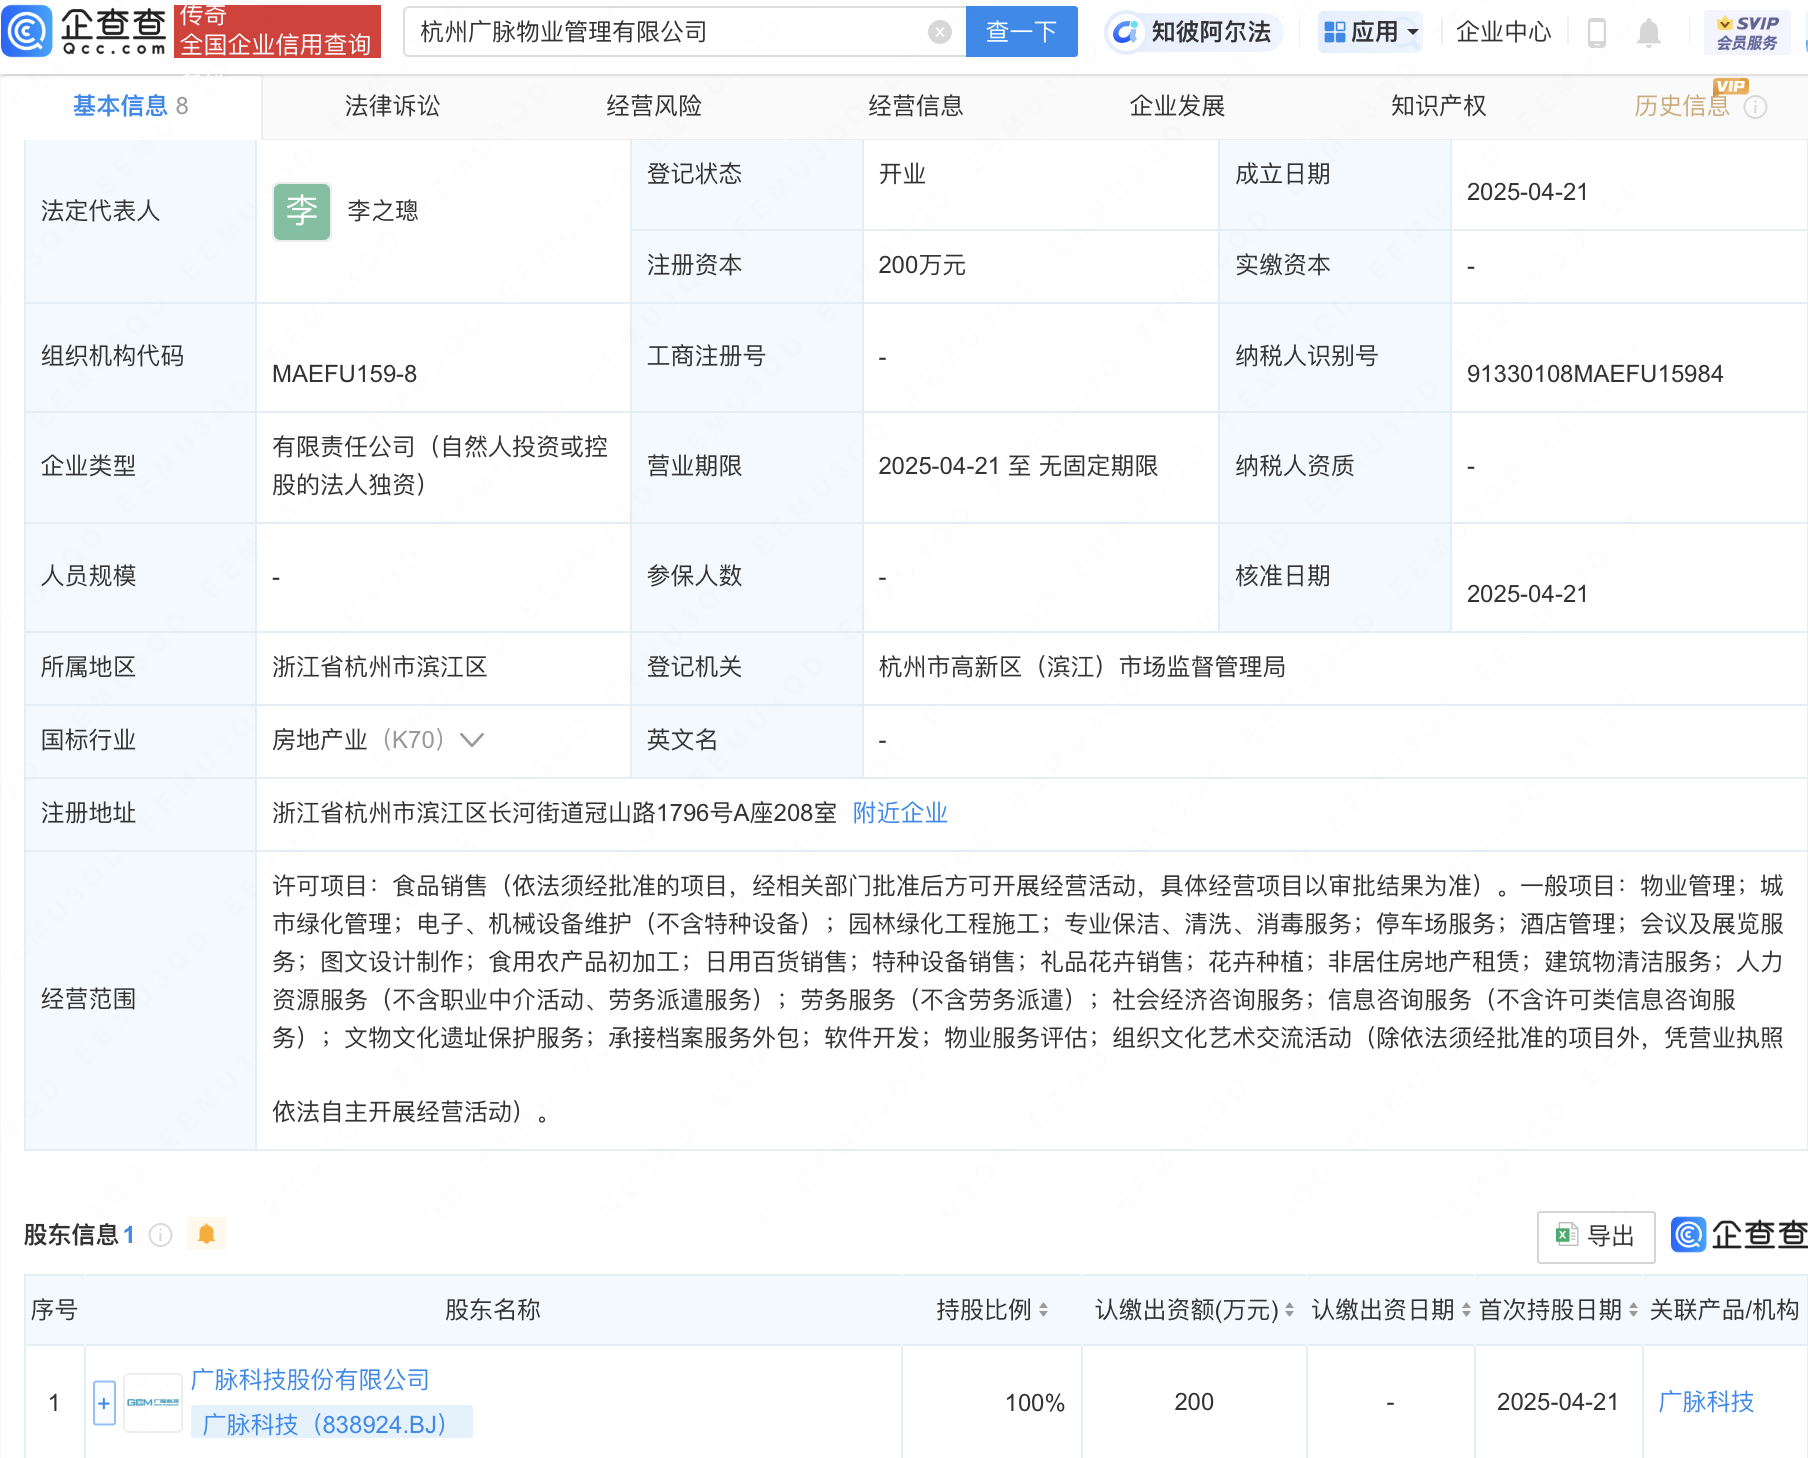Select the 200 subscribed capital cell
The image size is (1808, 1458).
1194,1402
